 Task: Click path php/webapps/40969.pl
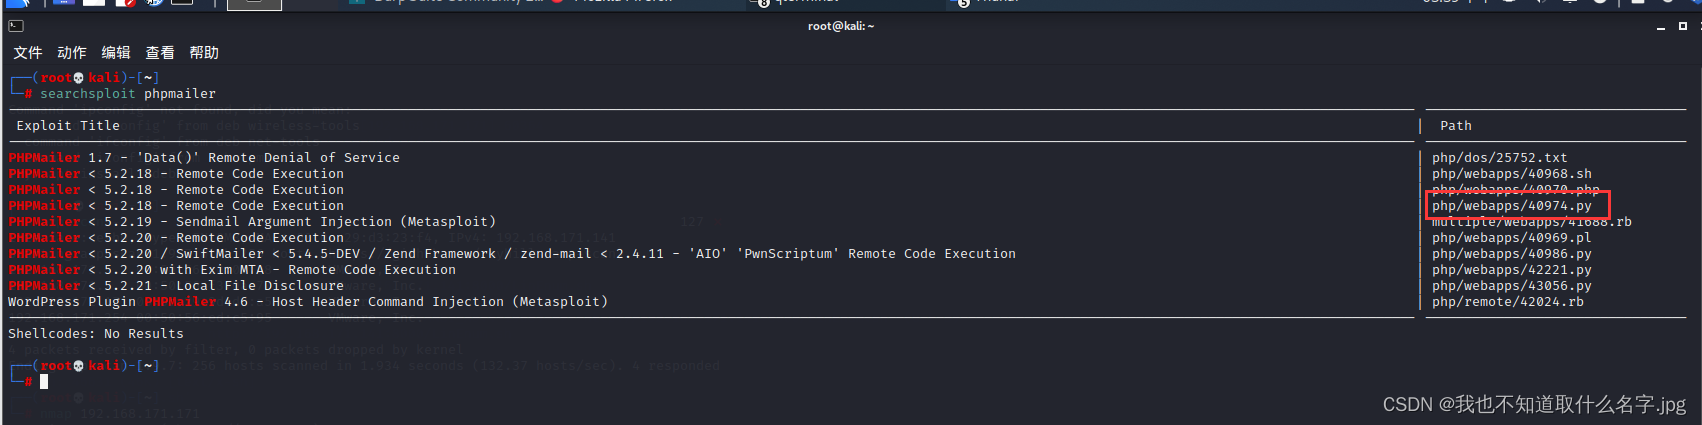[x=1512, y=238]
